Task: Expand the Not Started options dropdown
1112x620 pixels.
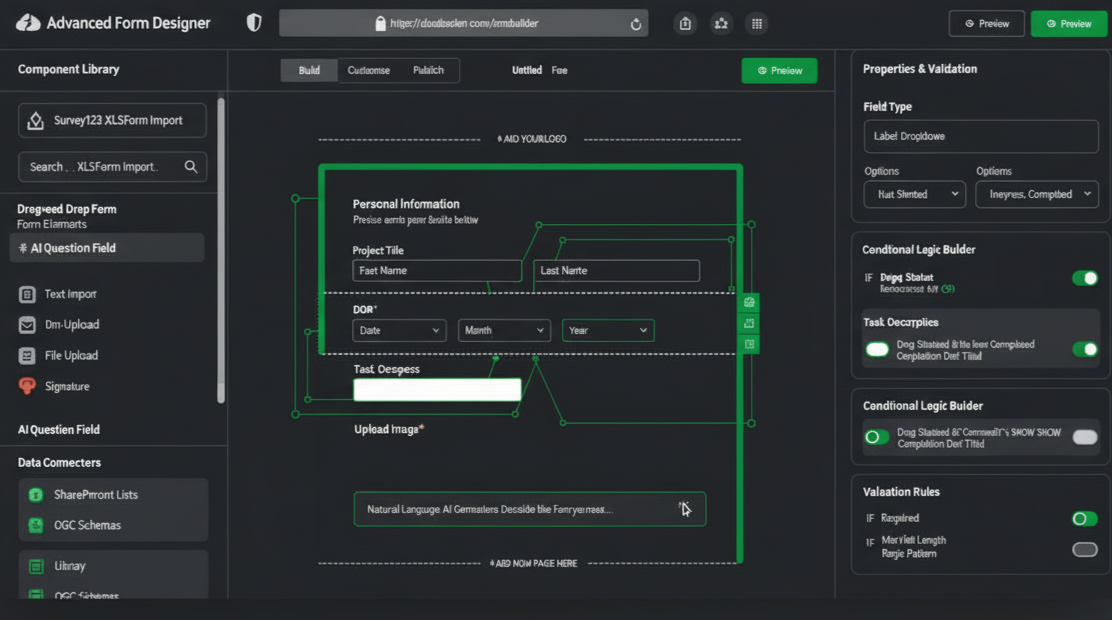Action: (914, 194)
